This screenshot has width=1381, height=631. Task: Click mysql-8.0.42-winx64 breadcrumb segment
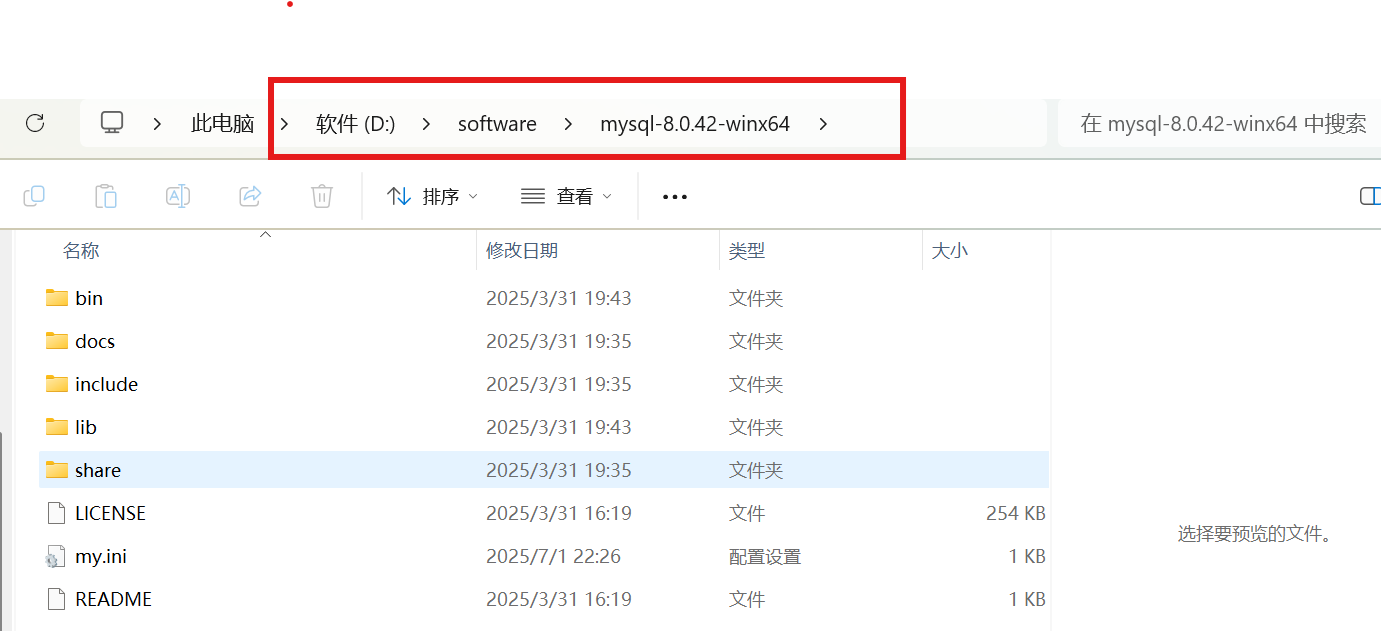pyautogui.click(x=695, y=124)
